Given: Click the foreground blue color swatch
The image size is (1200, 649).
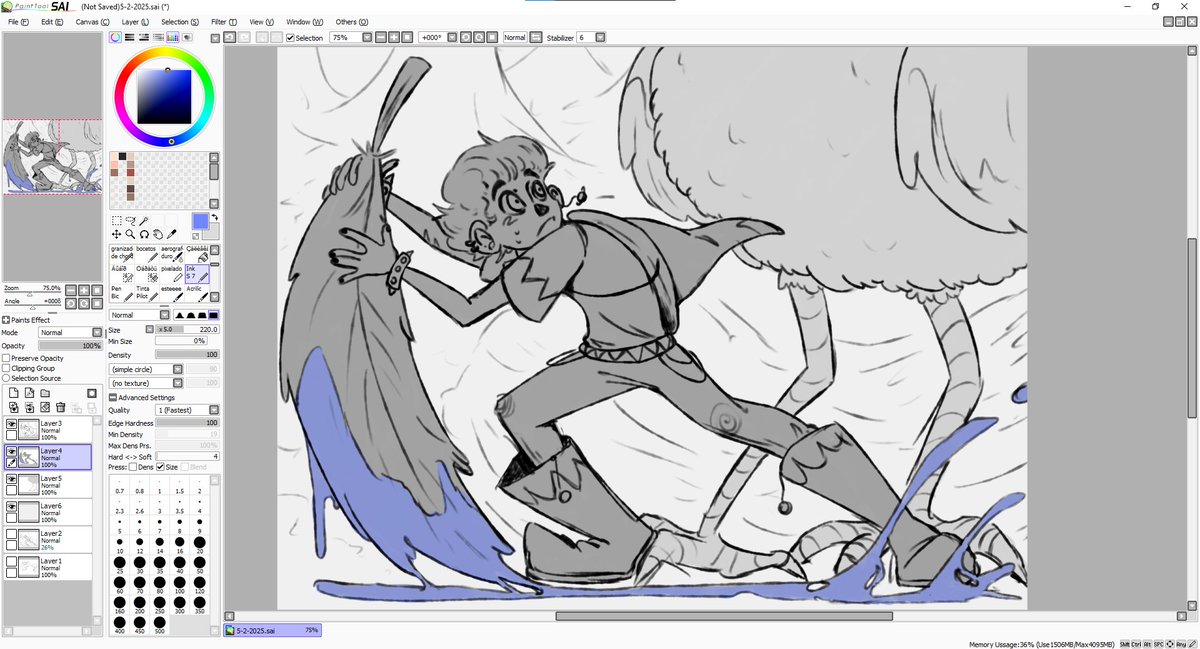Looking at the screenshot, I should (200, 220).
